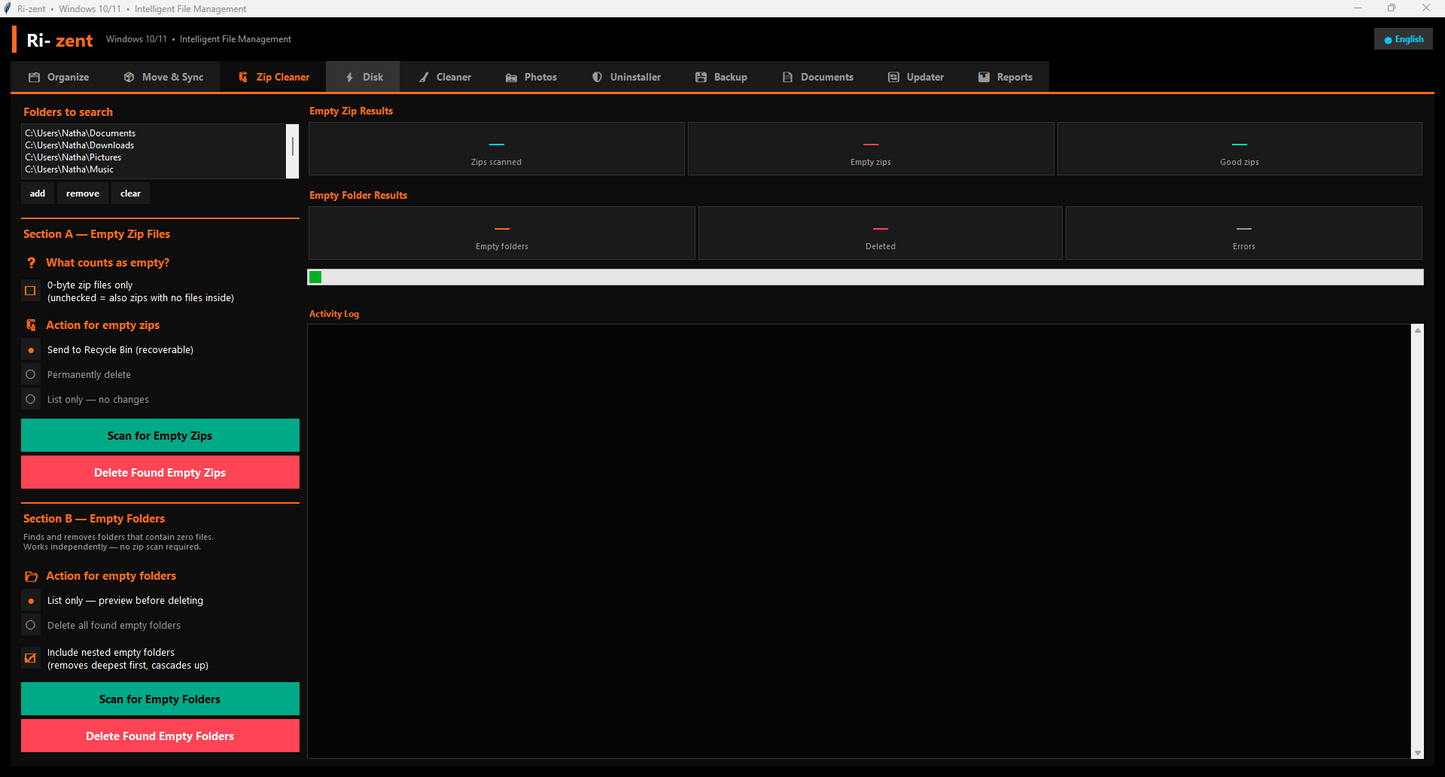Click the question mark help icon

31,263
